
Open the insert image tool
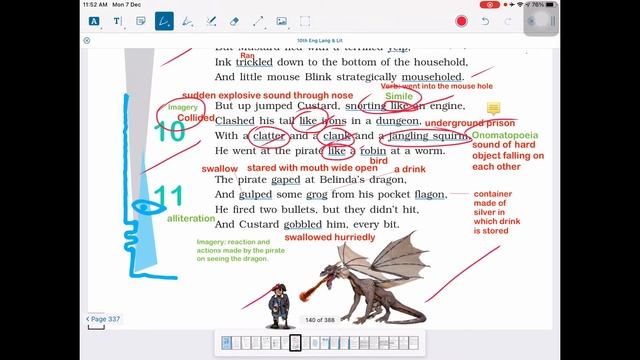tap(282, 21)
